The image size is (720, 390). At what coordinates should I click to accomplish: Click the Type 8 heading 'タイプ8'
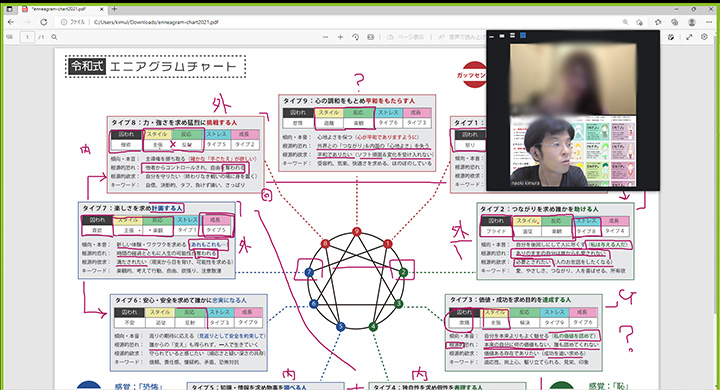click(124, 123)
